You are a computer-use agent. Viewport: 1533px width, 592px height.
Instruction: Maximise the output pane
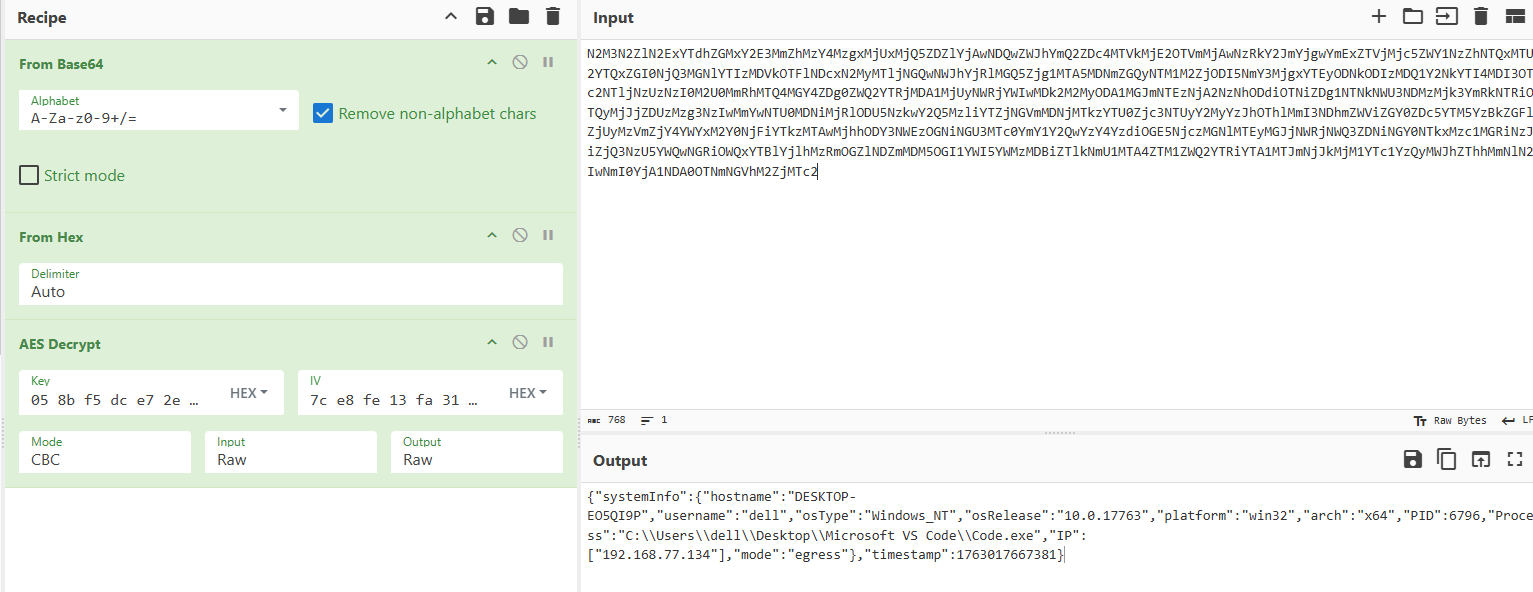1514,460
